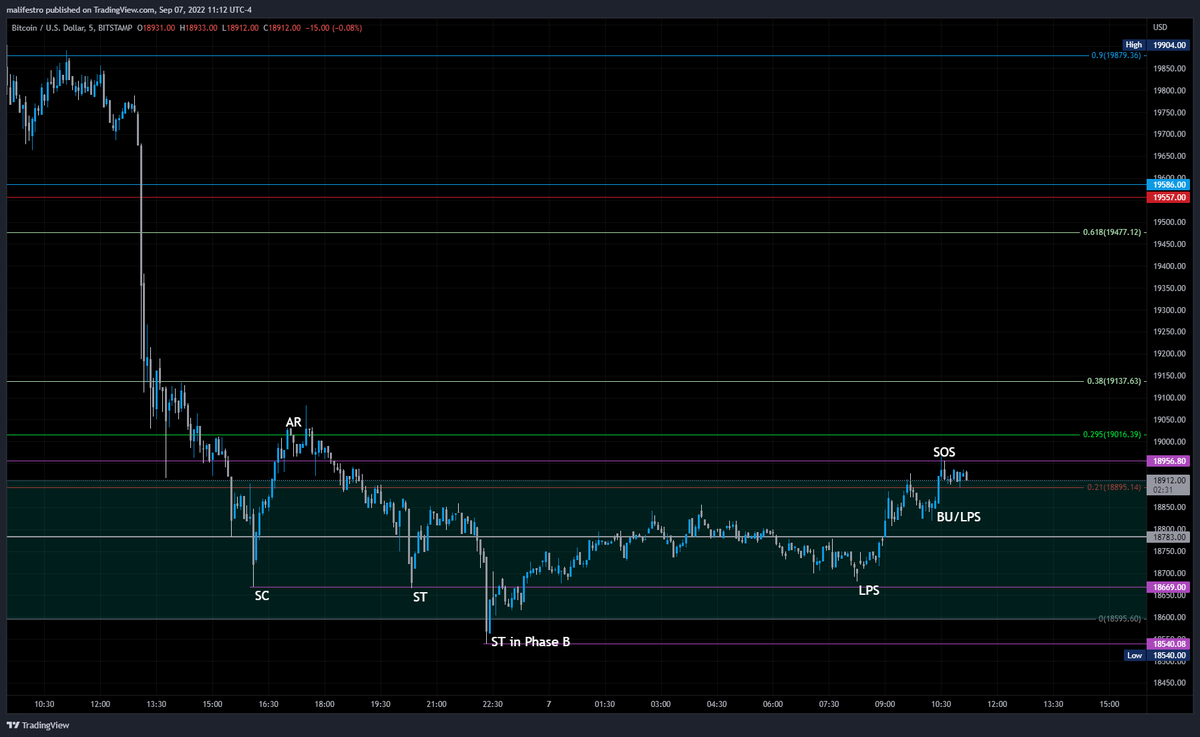The height and width of the screenshot is (737, 1200).
Task: Click the 18850.00 price axis tick
Action: tap(1169, 508)
